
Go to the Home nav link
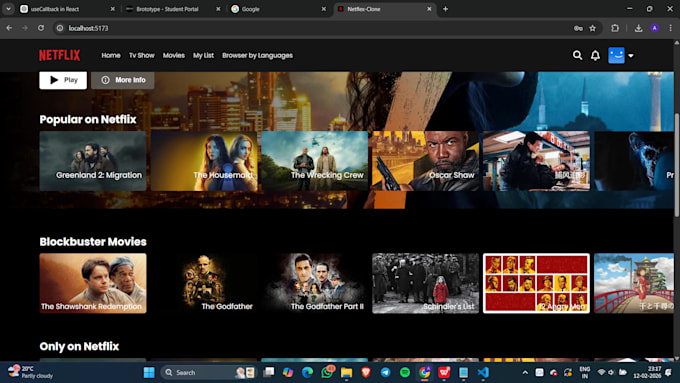point(111,56)
